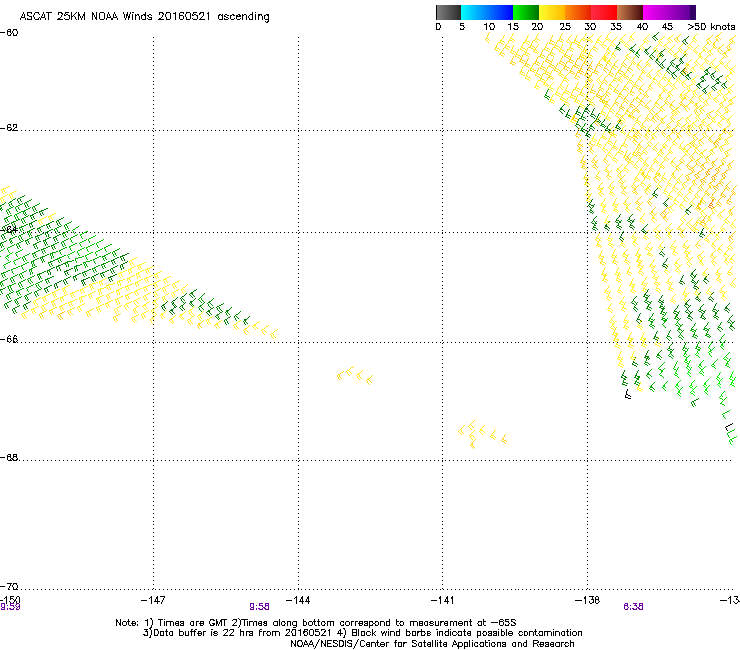Click the -141 longitude label
The image size is (740, 650).
443,600
